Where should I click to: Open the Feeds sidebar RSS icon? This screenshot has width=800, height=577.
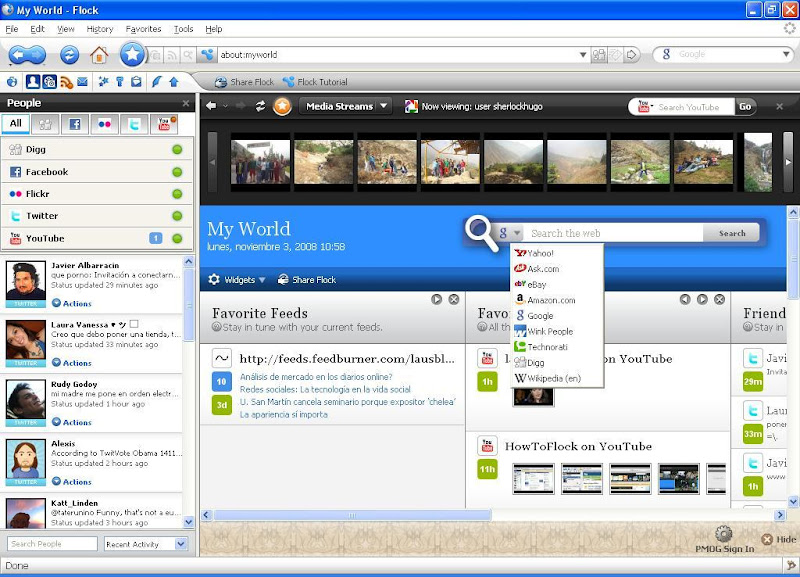point(66,82)
